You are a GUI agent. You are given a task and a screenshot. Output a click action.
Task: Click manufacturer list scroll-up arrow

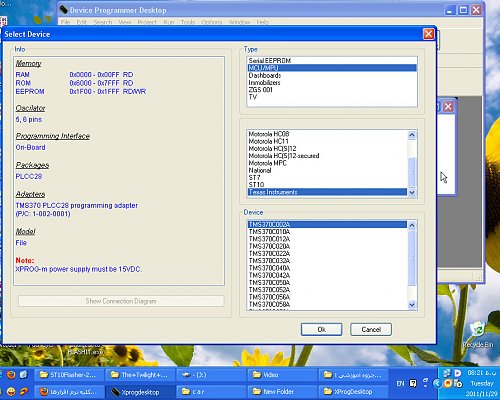point(412,135)
